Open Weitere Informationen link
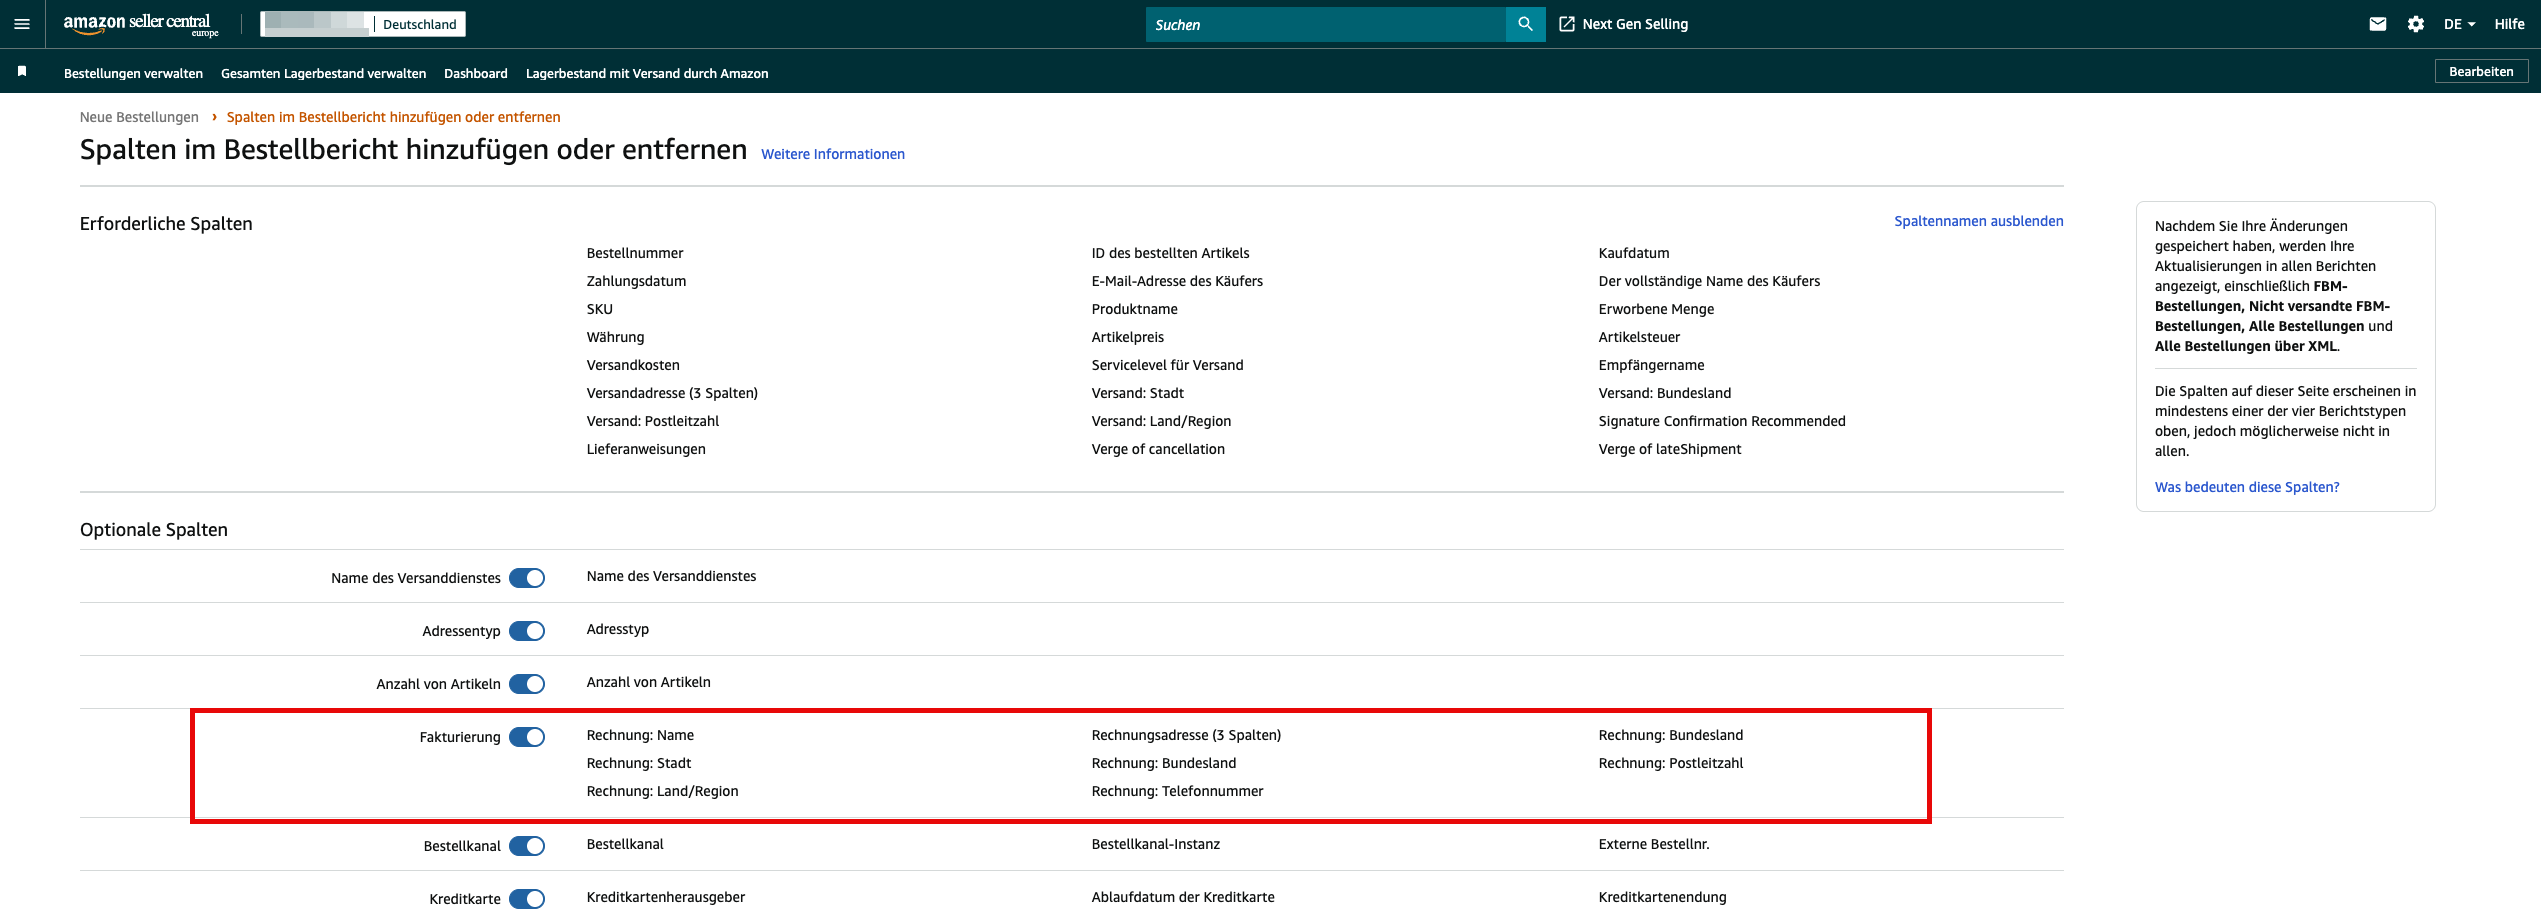 click(x=832, y=154)
